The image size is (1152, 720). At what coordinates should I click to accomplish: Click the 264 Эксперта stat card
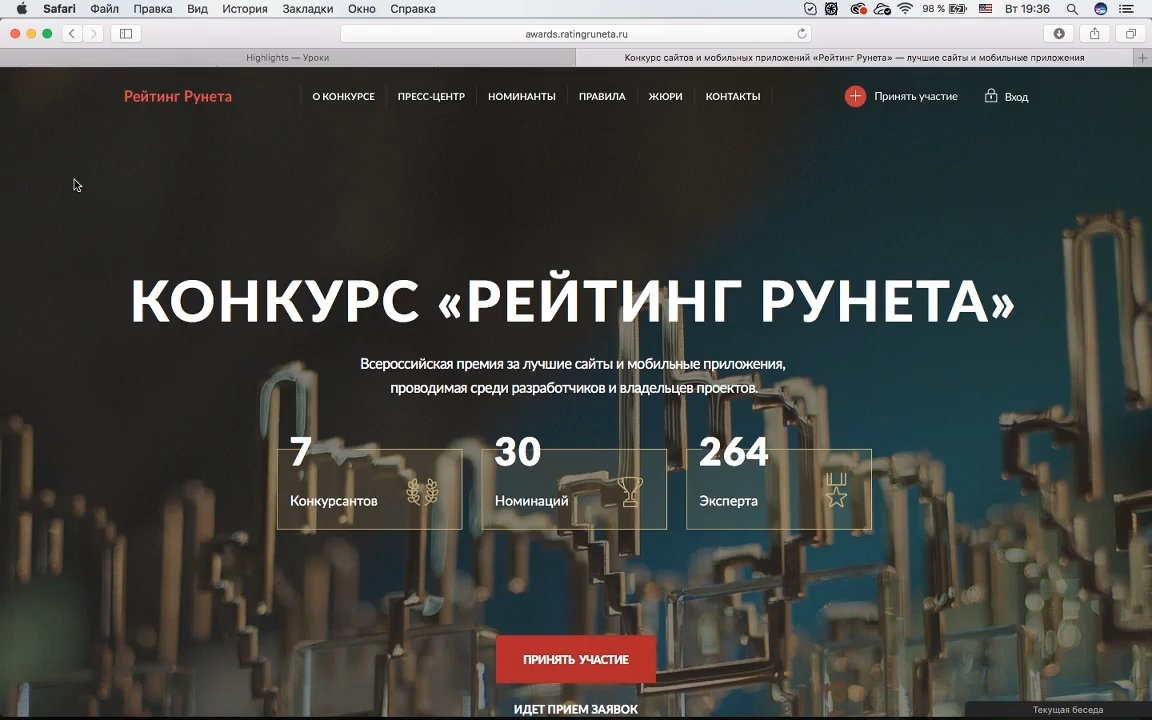pos(779,489)
